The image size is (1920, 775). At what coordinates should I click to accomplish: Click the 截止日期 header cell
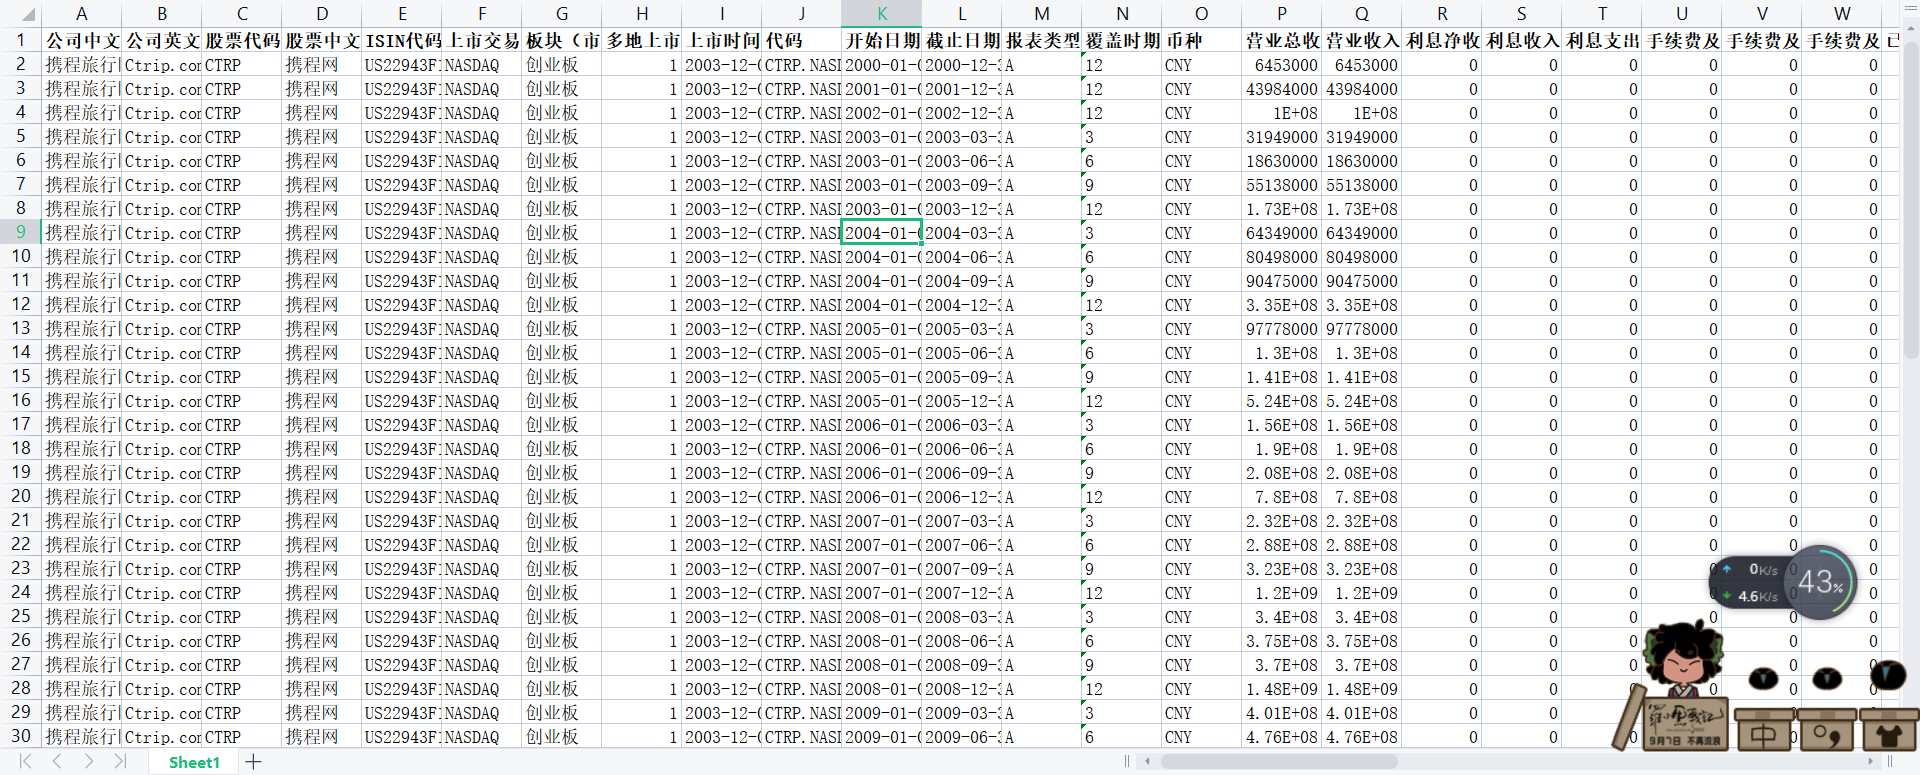point(962,40)
